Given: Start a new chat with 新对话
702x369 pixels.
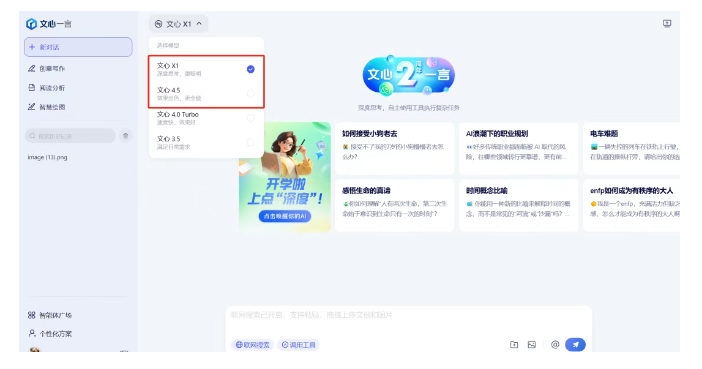Looking at the screenshot, I should tap(78, 47).
